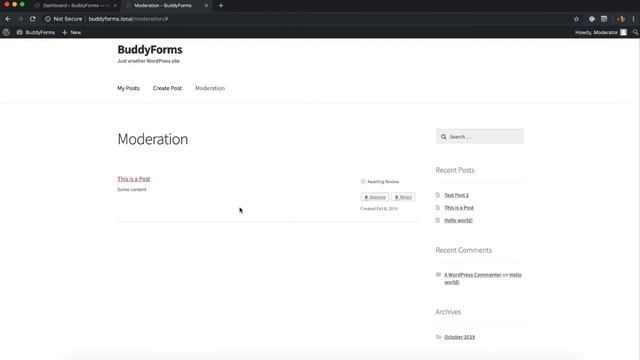Open the This is a Post entry title
640x360 pixels.
133,179
